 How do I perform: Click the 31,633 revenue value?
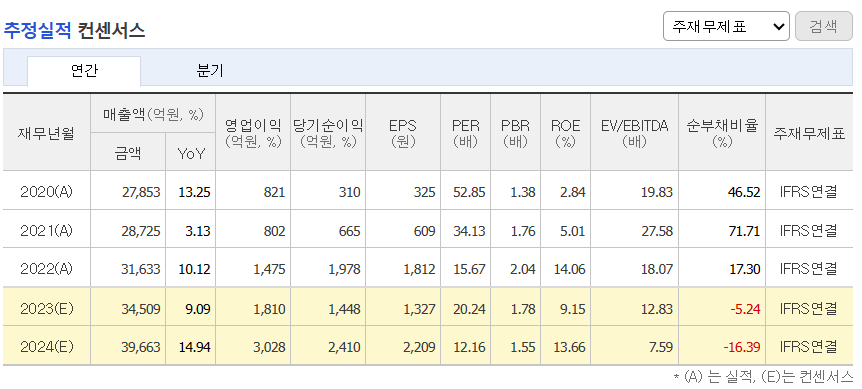click(x=141, y=270)
